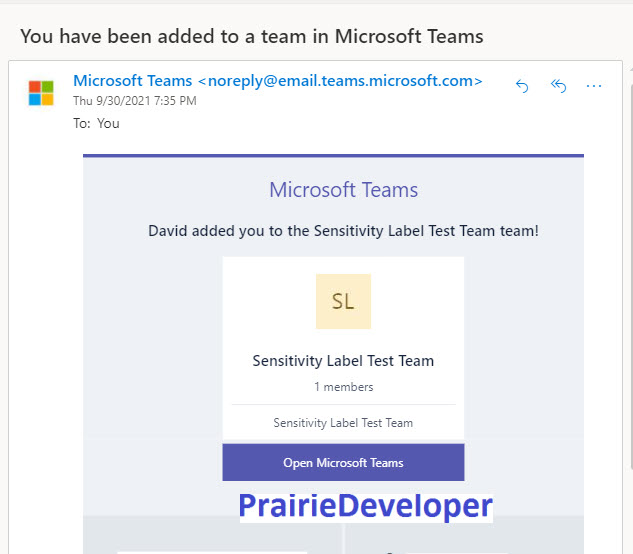
Task: Click the "David added you" message line
Action: pos(344,231)
